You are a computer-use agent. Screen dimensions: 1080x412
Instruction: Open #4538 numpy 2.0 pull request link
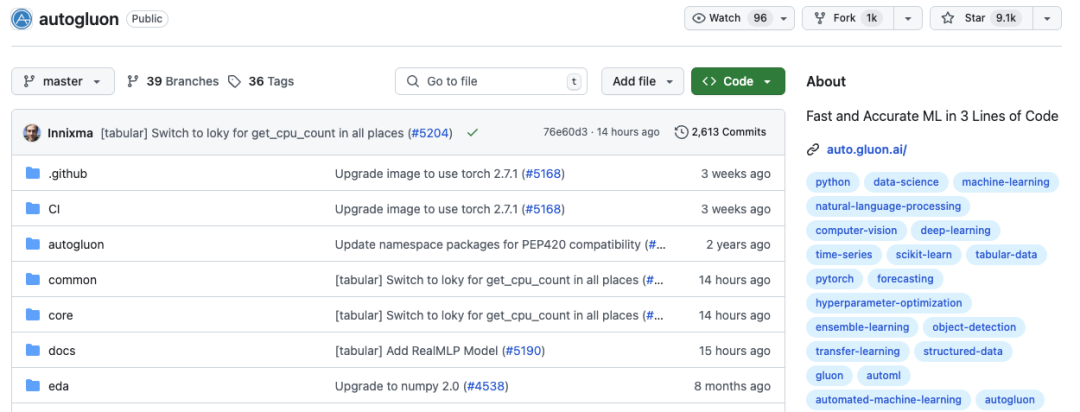point(486,387)
